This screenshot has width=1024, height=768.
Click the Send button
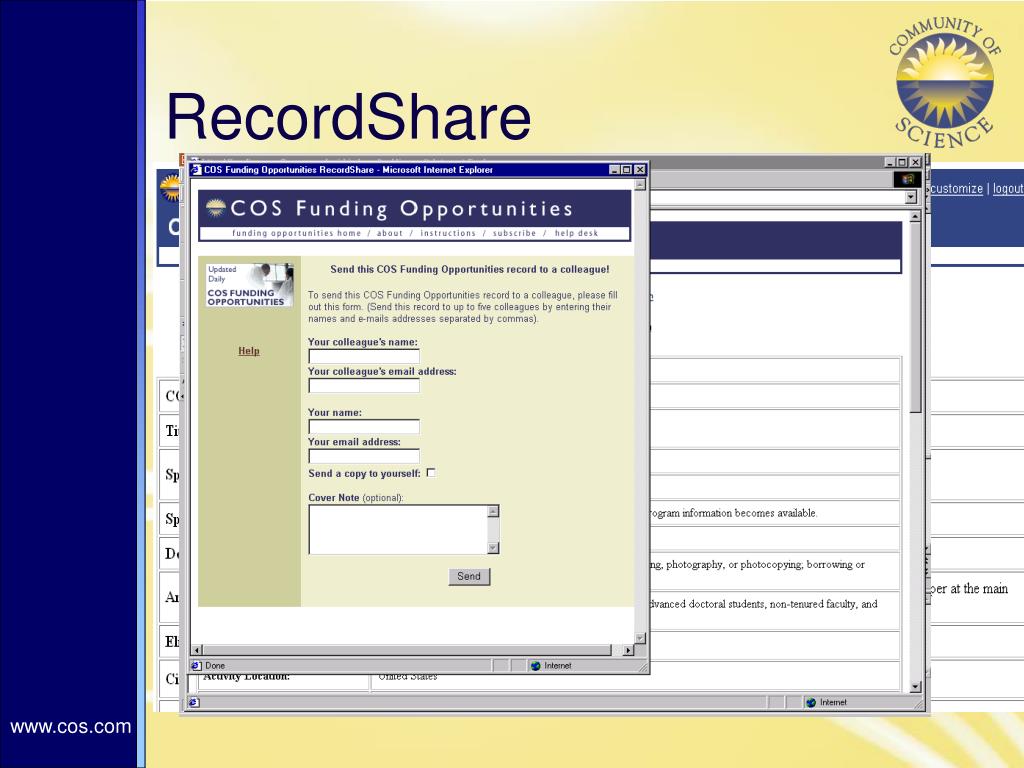click(x=469, y=576)
